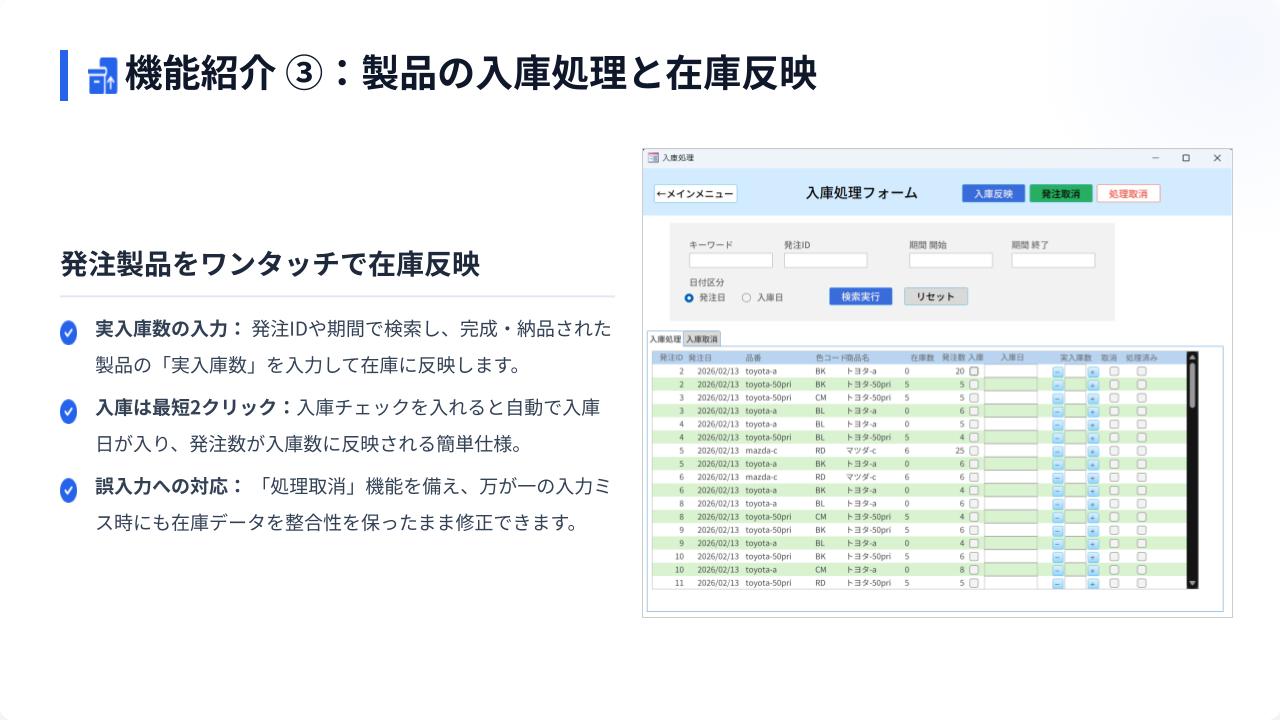
Task: Click the plus button in the first table row
Action: [x=1093, y=371]
